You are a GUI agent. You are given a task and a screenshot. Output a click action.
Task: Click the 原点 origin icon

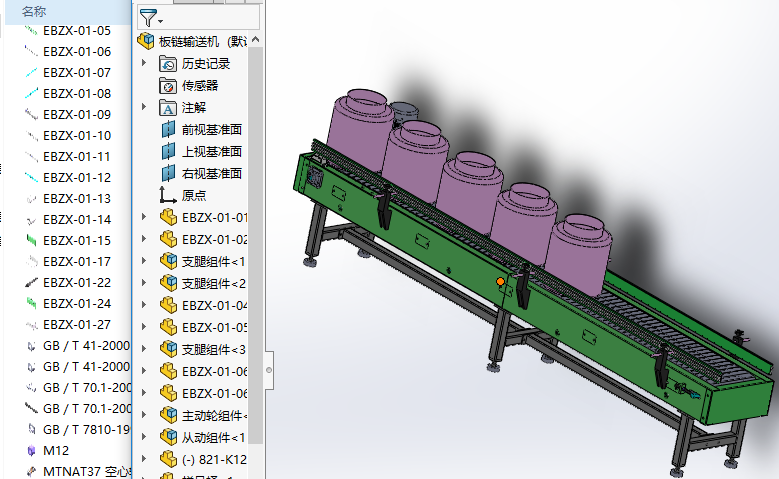click(x=167, y=195)
